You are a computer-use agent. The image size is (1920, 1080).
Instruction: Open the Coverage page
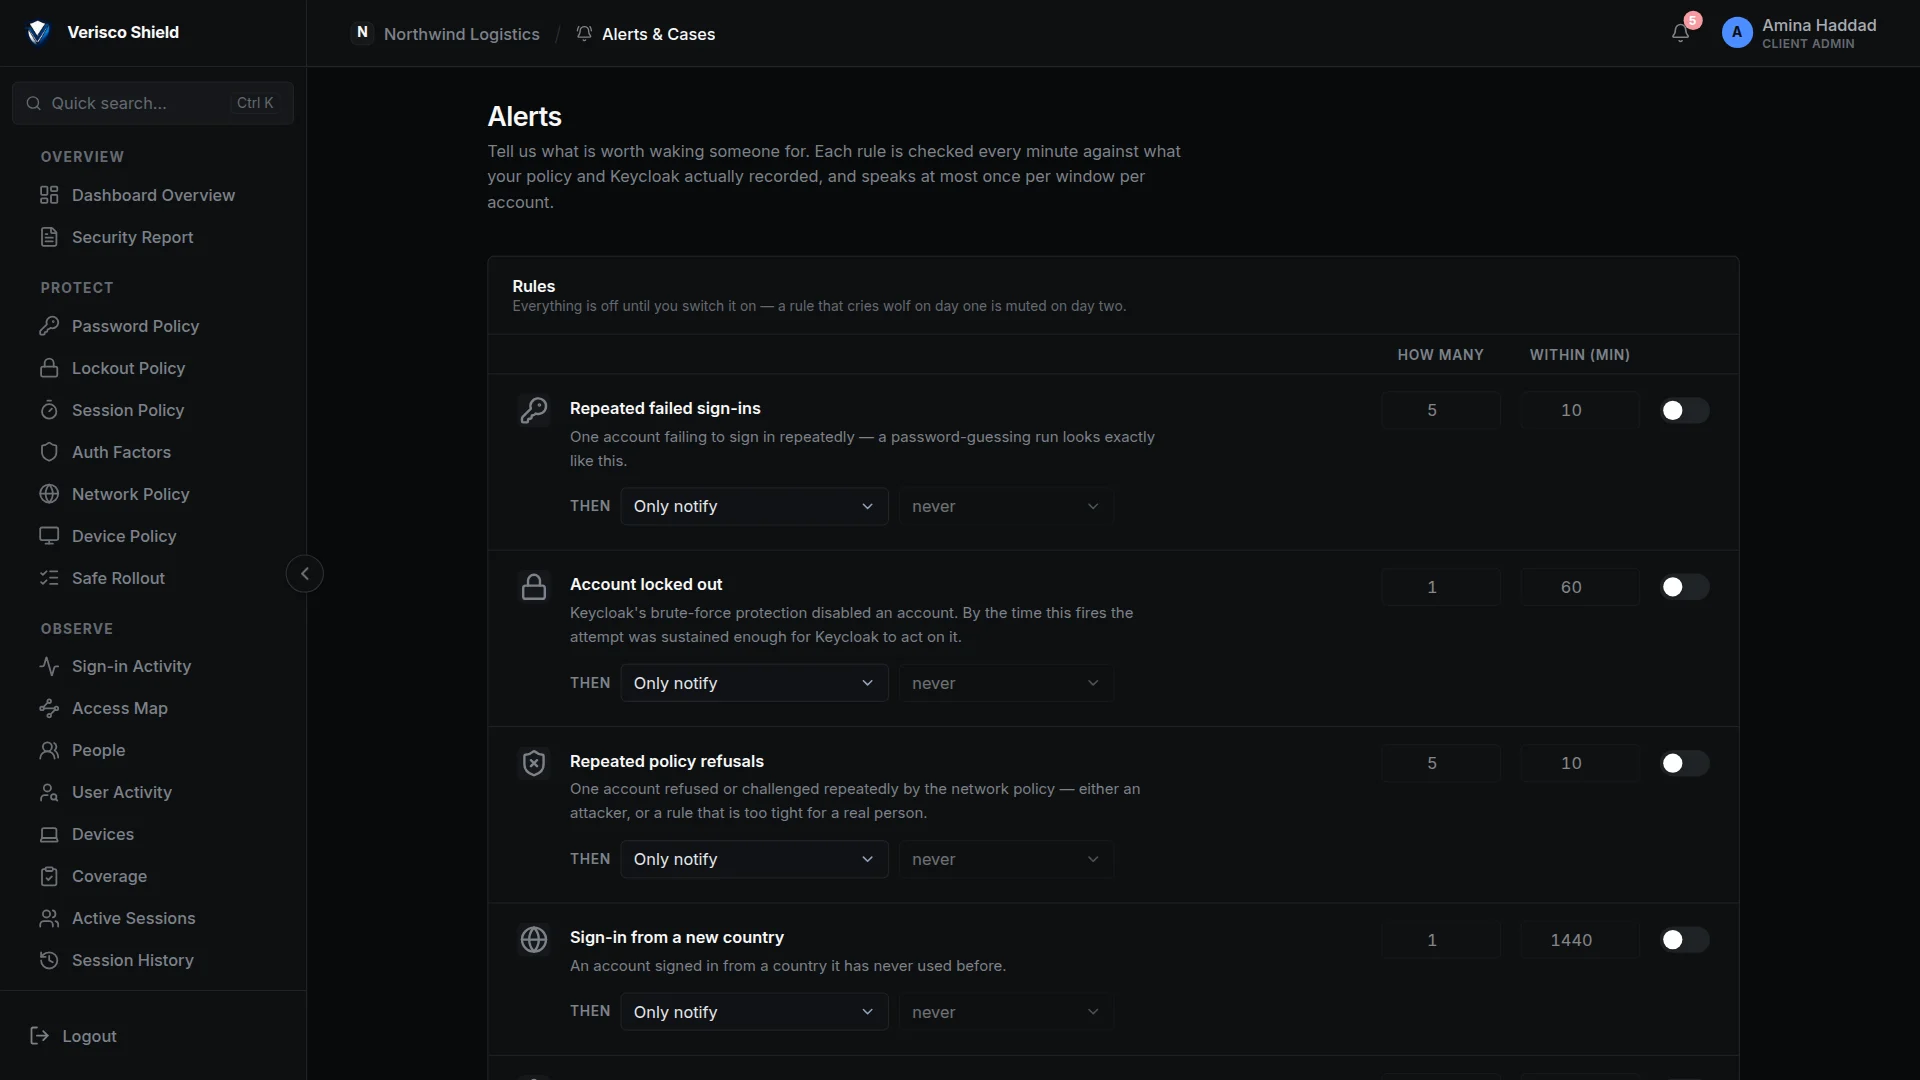click(x=109, y=876)
